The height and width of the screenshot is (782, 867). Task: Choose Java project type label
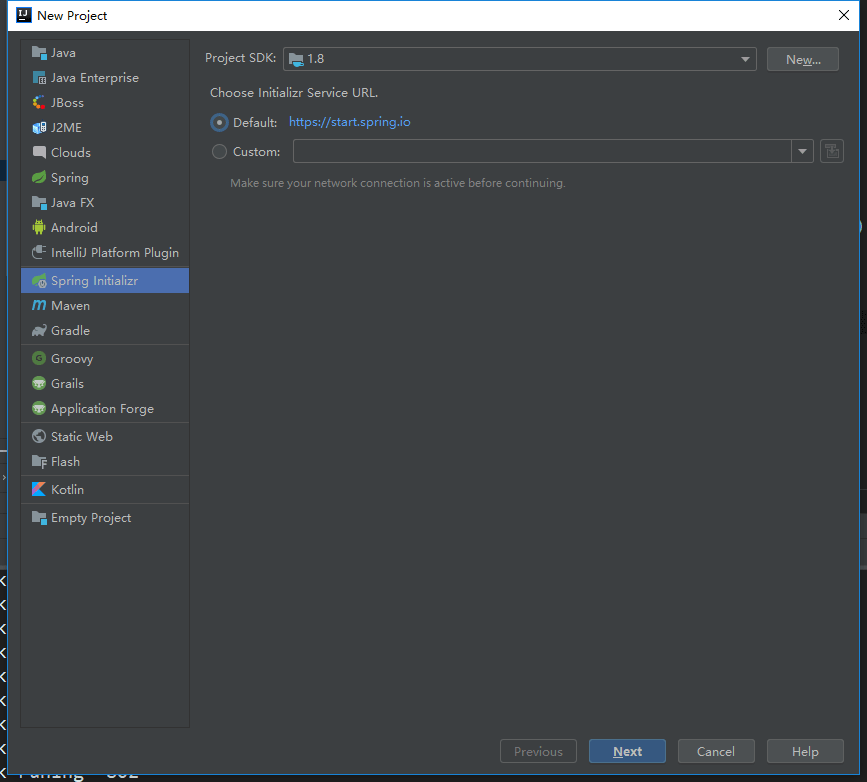(x=64, y=53)
